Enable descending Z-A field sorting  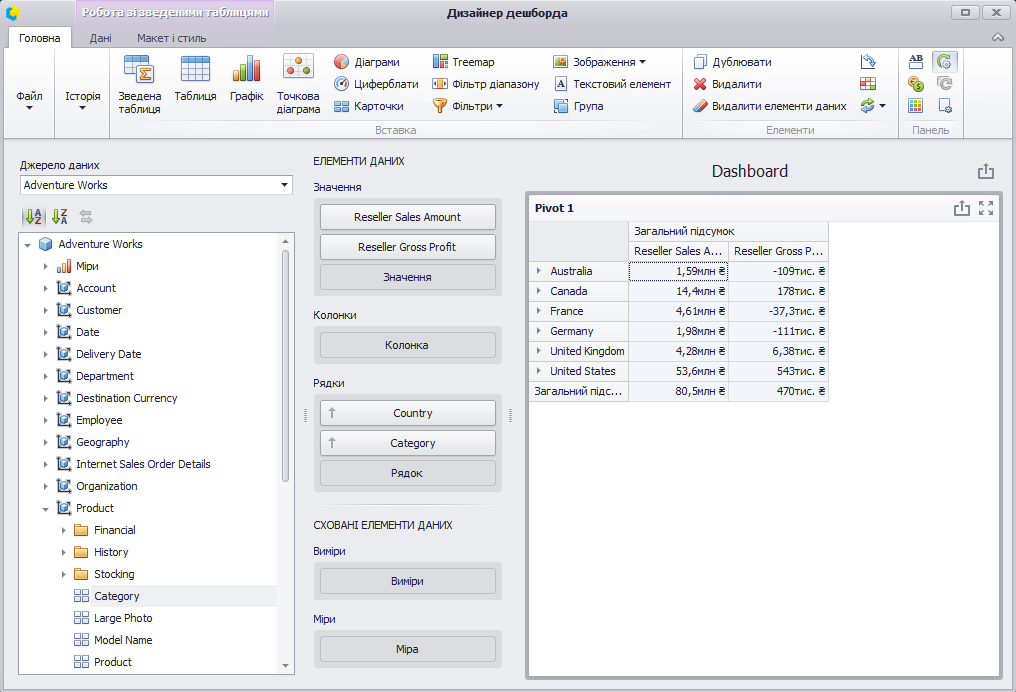(x=60, y=216)
